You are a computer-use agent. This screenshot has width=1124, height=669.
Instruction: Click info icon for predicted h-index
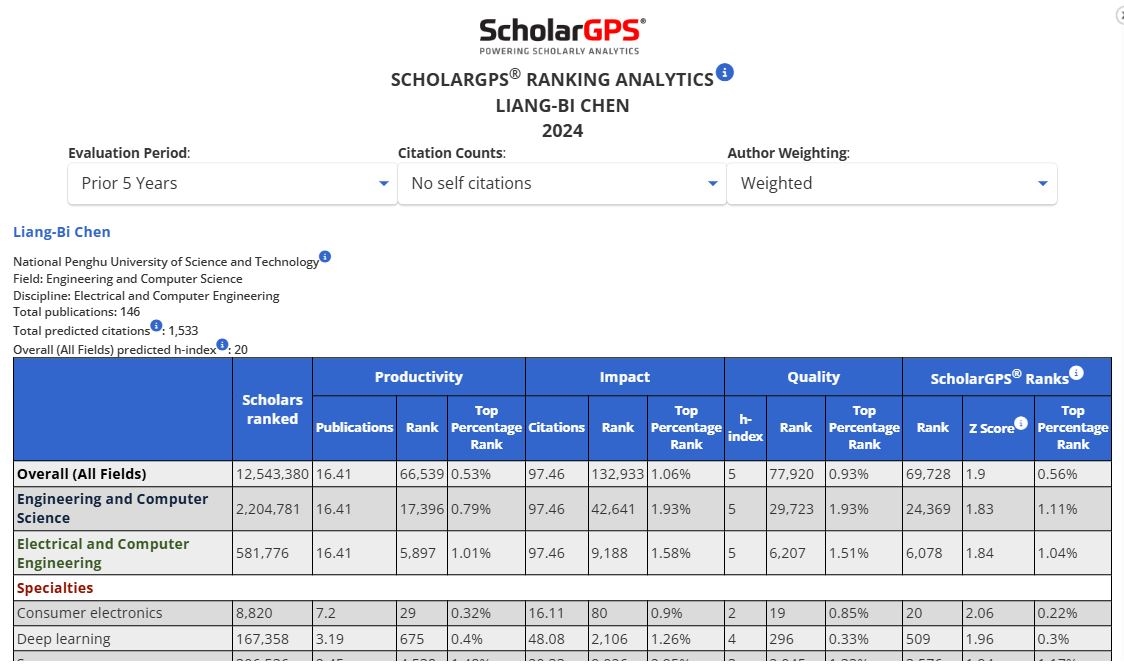(x=222, y=345)
